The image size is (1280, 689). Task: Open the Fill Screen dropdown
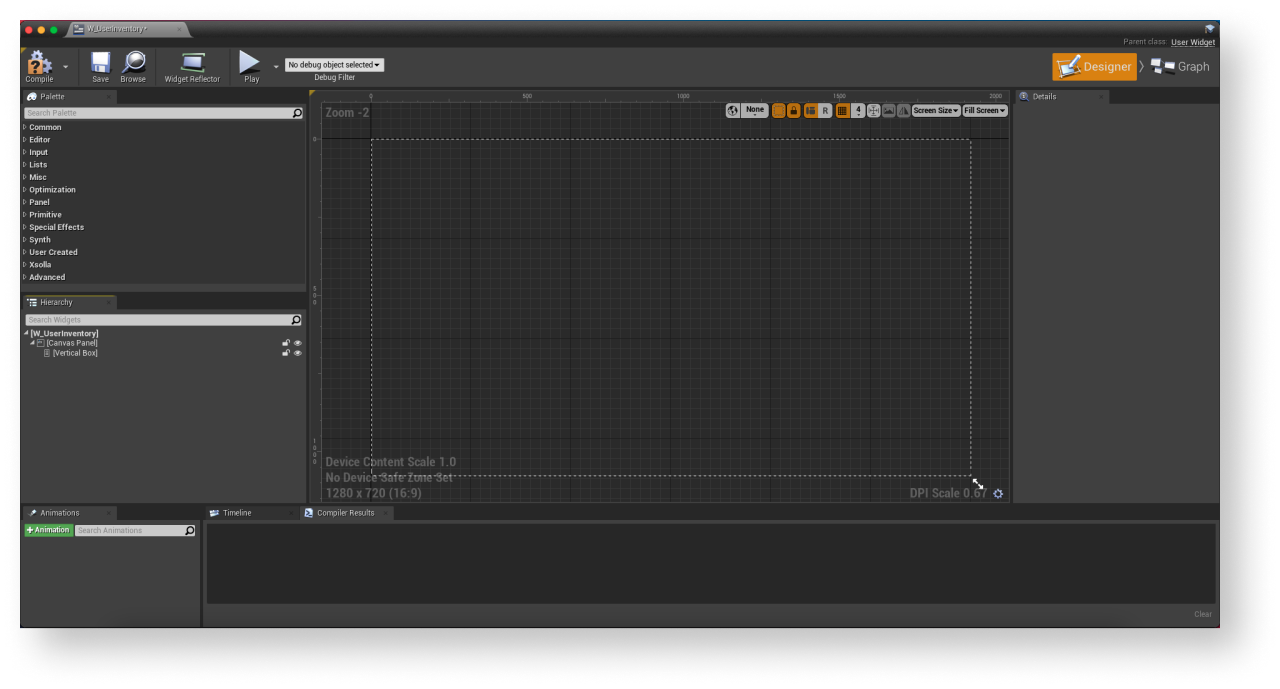[984, 111]
